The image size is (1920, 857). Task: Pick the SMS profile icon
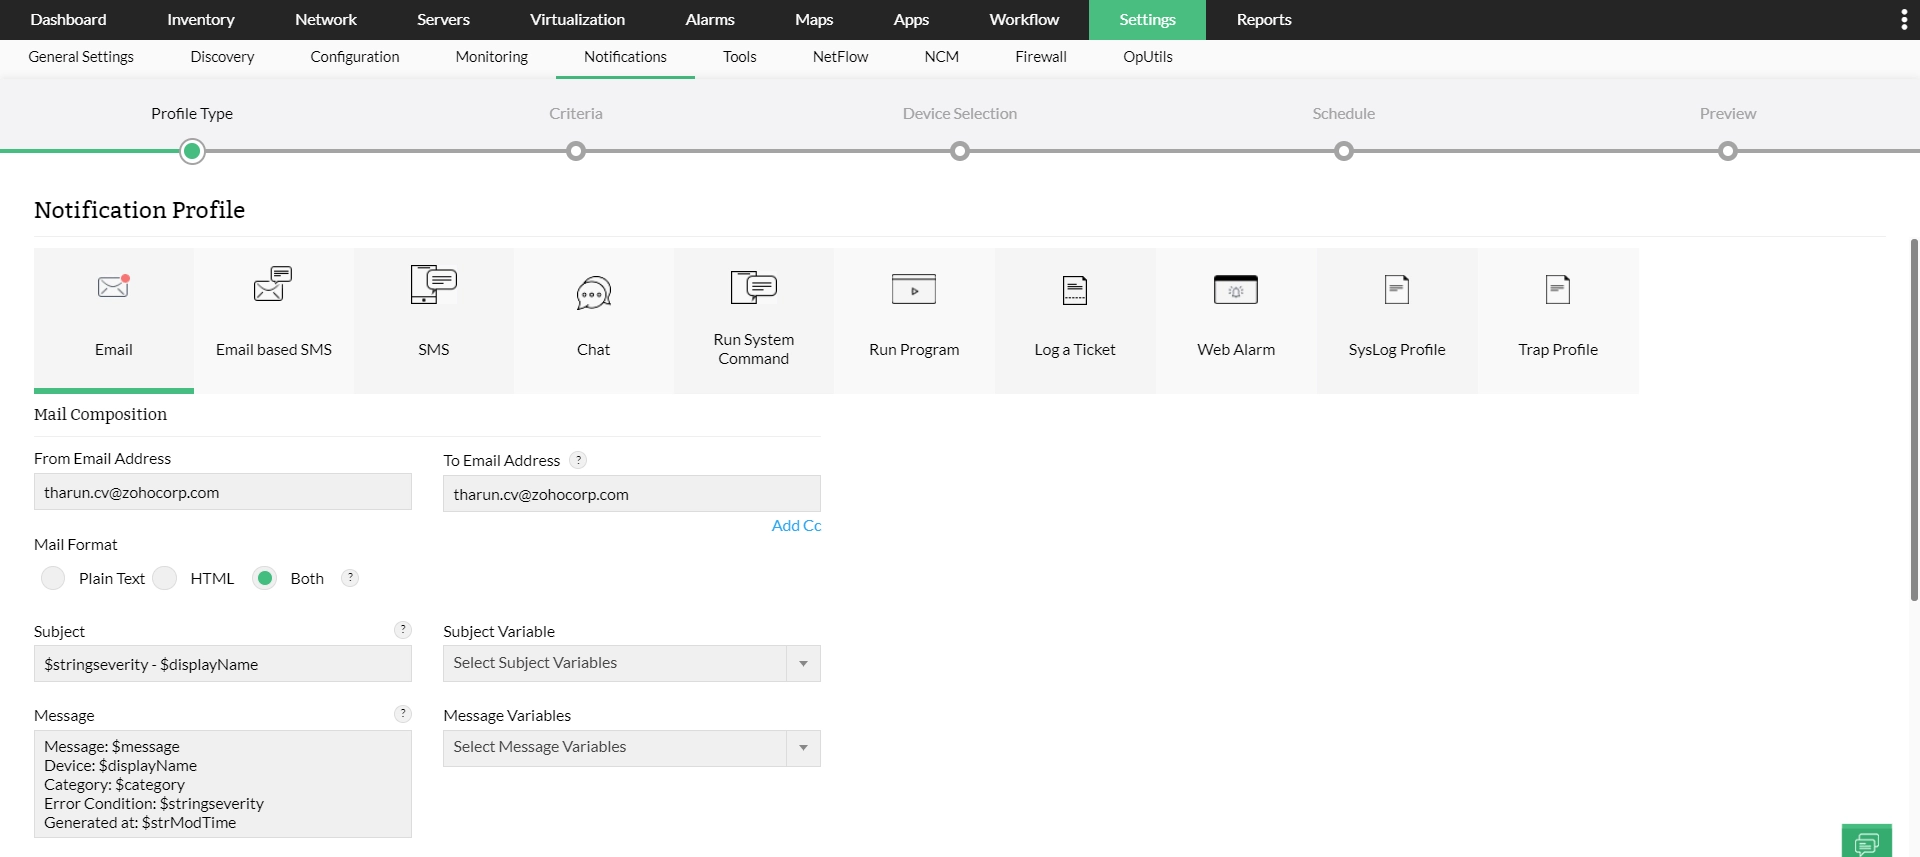(x=433, y=284)
